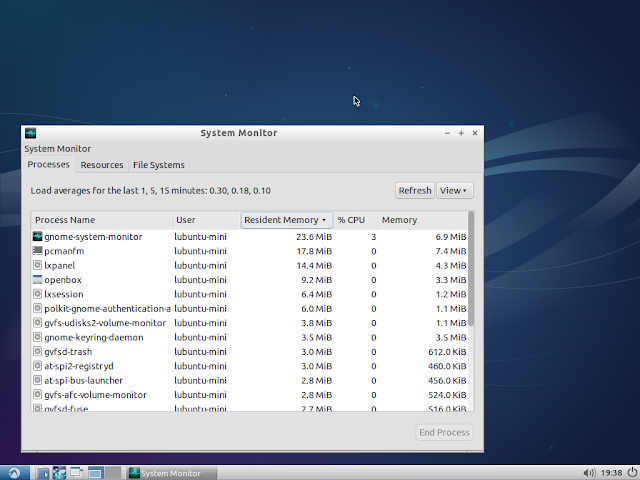
Task: Select the gnome-keyring-daemon process name
Action: click(93, 338)
